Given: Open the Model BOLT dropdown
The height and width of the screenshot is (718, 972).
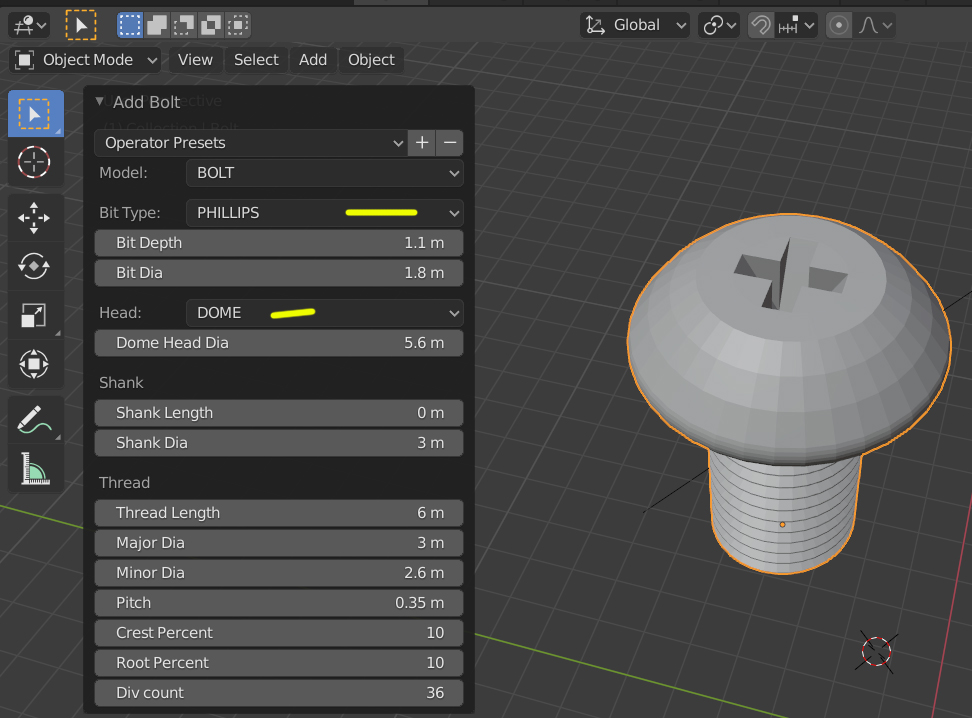Looking at the screenshot, I should tap(325, 173).
